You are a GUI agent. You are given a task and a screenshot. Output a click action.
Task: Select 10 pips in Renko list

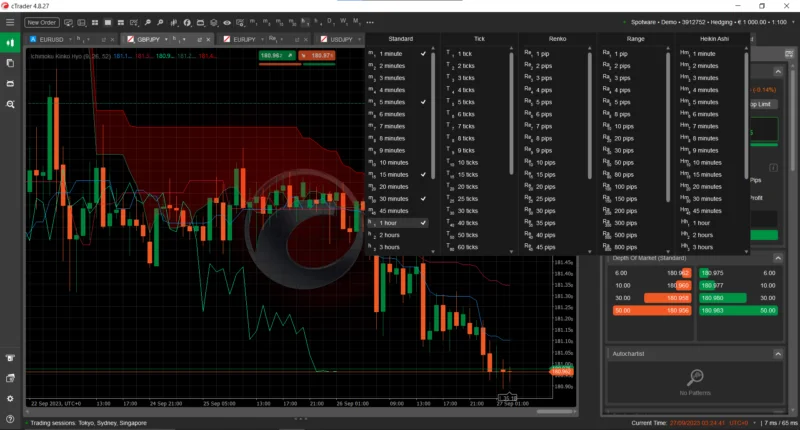pos(544,162)
